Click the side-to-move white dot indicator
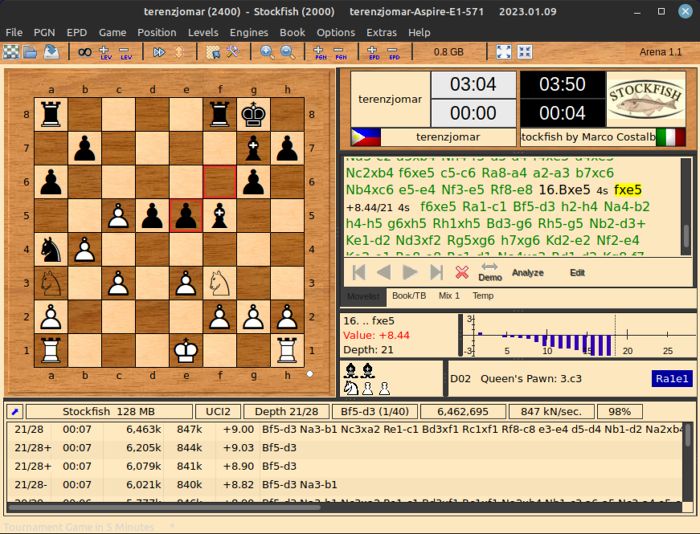This screenshot has width=700, height=534. 310,374
